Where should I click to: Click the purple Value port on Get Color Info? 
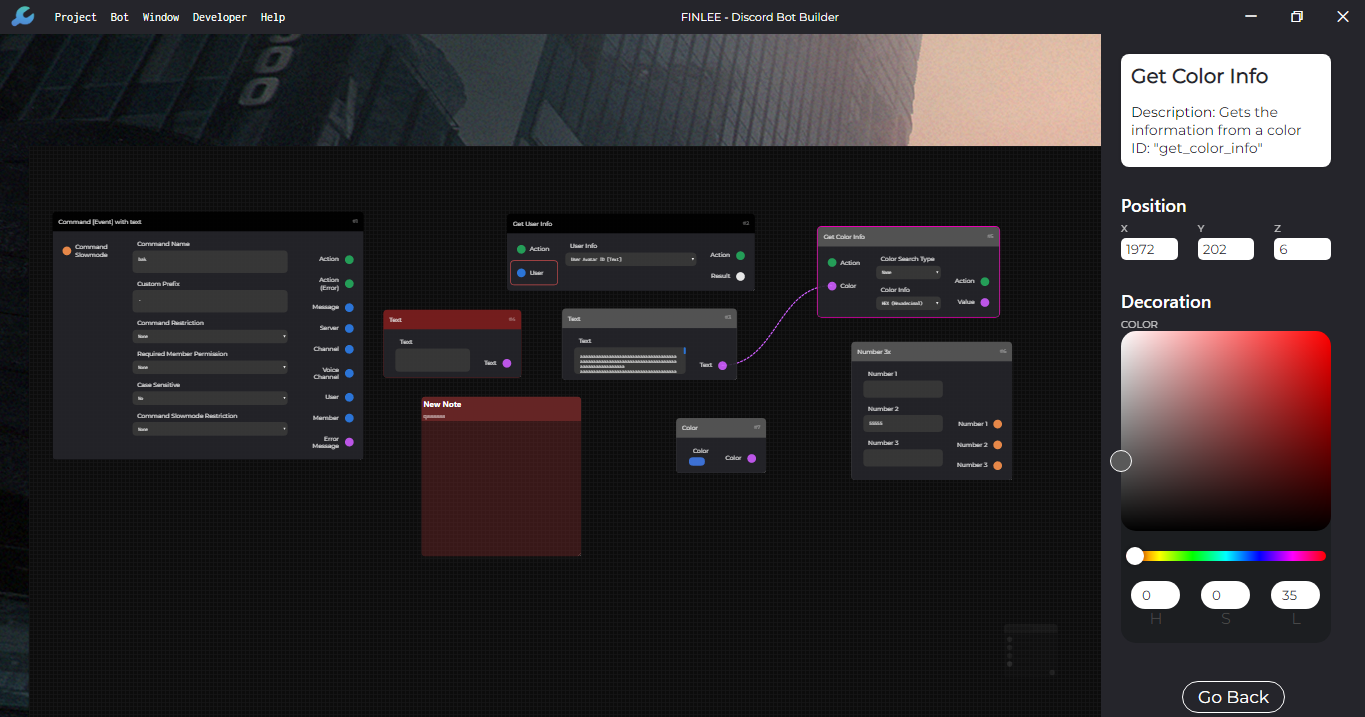[985, 302]
